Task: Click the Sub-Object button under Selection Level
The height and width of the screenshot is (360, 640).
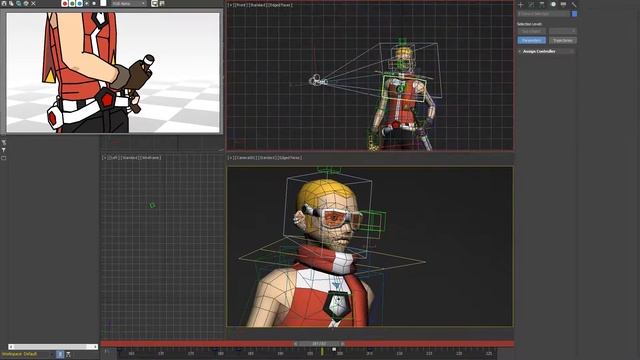Action: [x=531, y=31]
